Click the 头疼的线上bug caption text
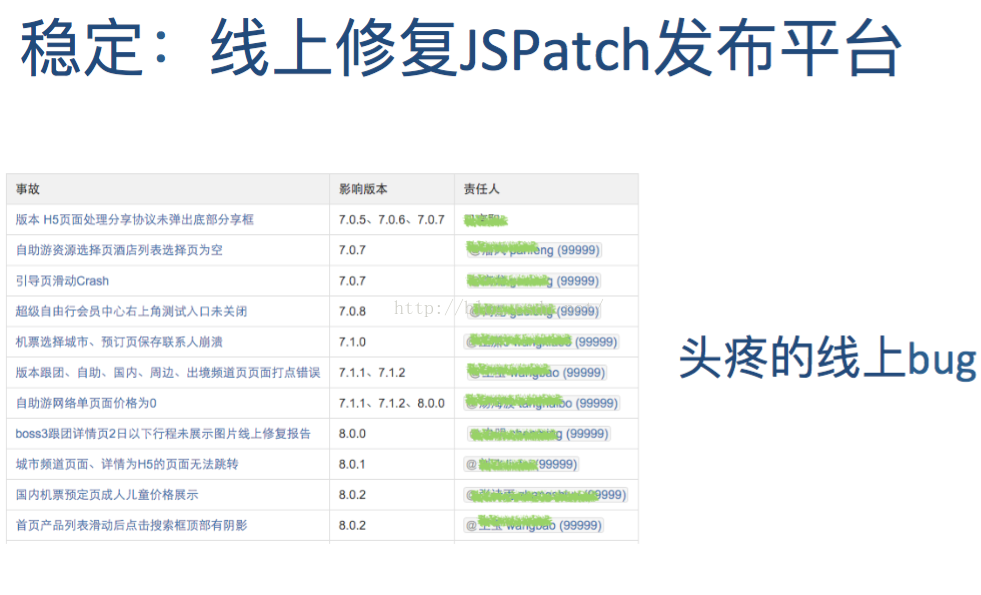 coord(827,357)
